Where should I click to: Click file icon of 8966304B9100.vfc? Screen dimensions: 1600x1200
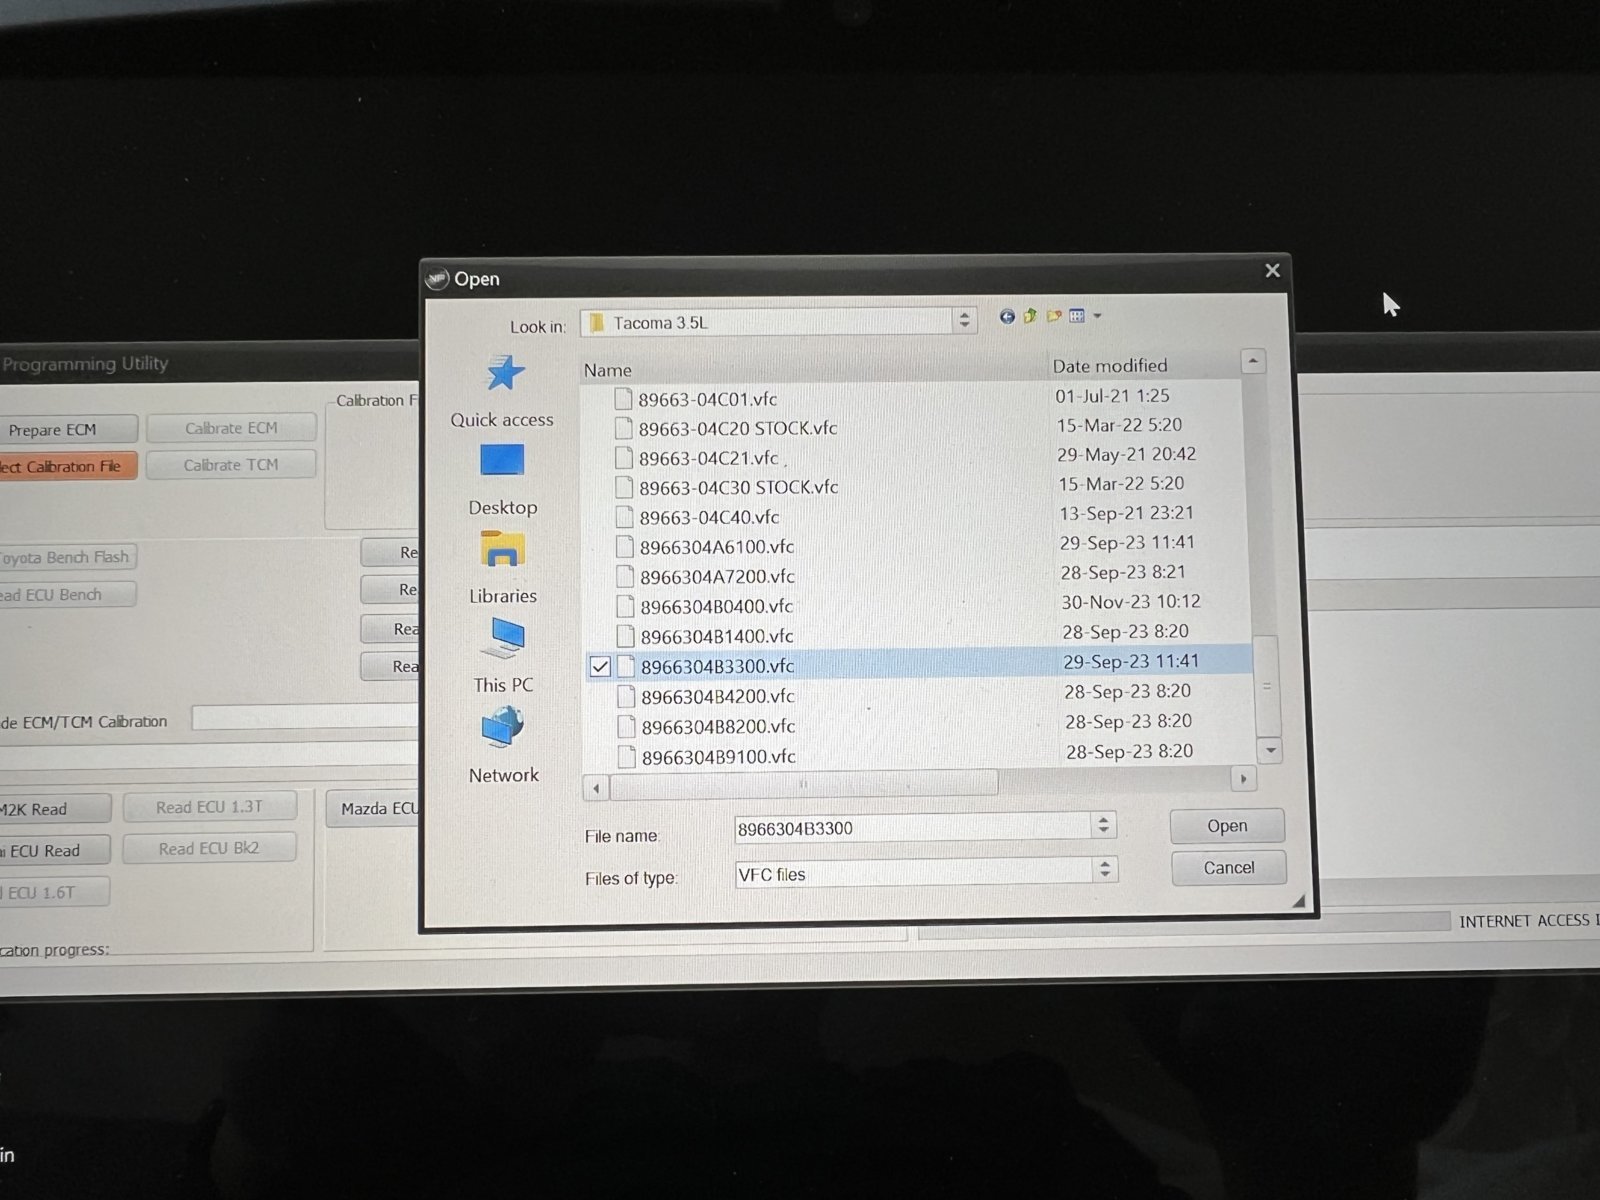(x=627, y=757)
